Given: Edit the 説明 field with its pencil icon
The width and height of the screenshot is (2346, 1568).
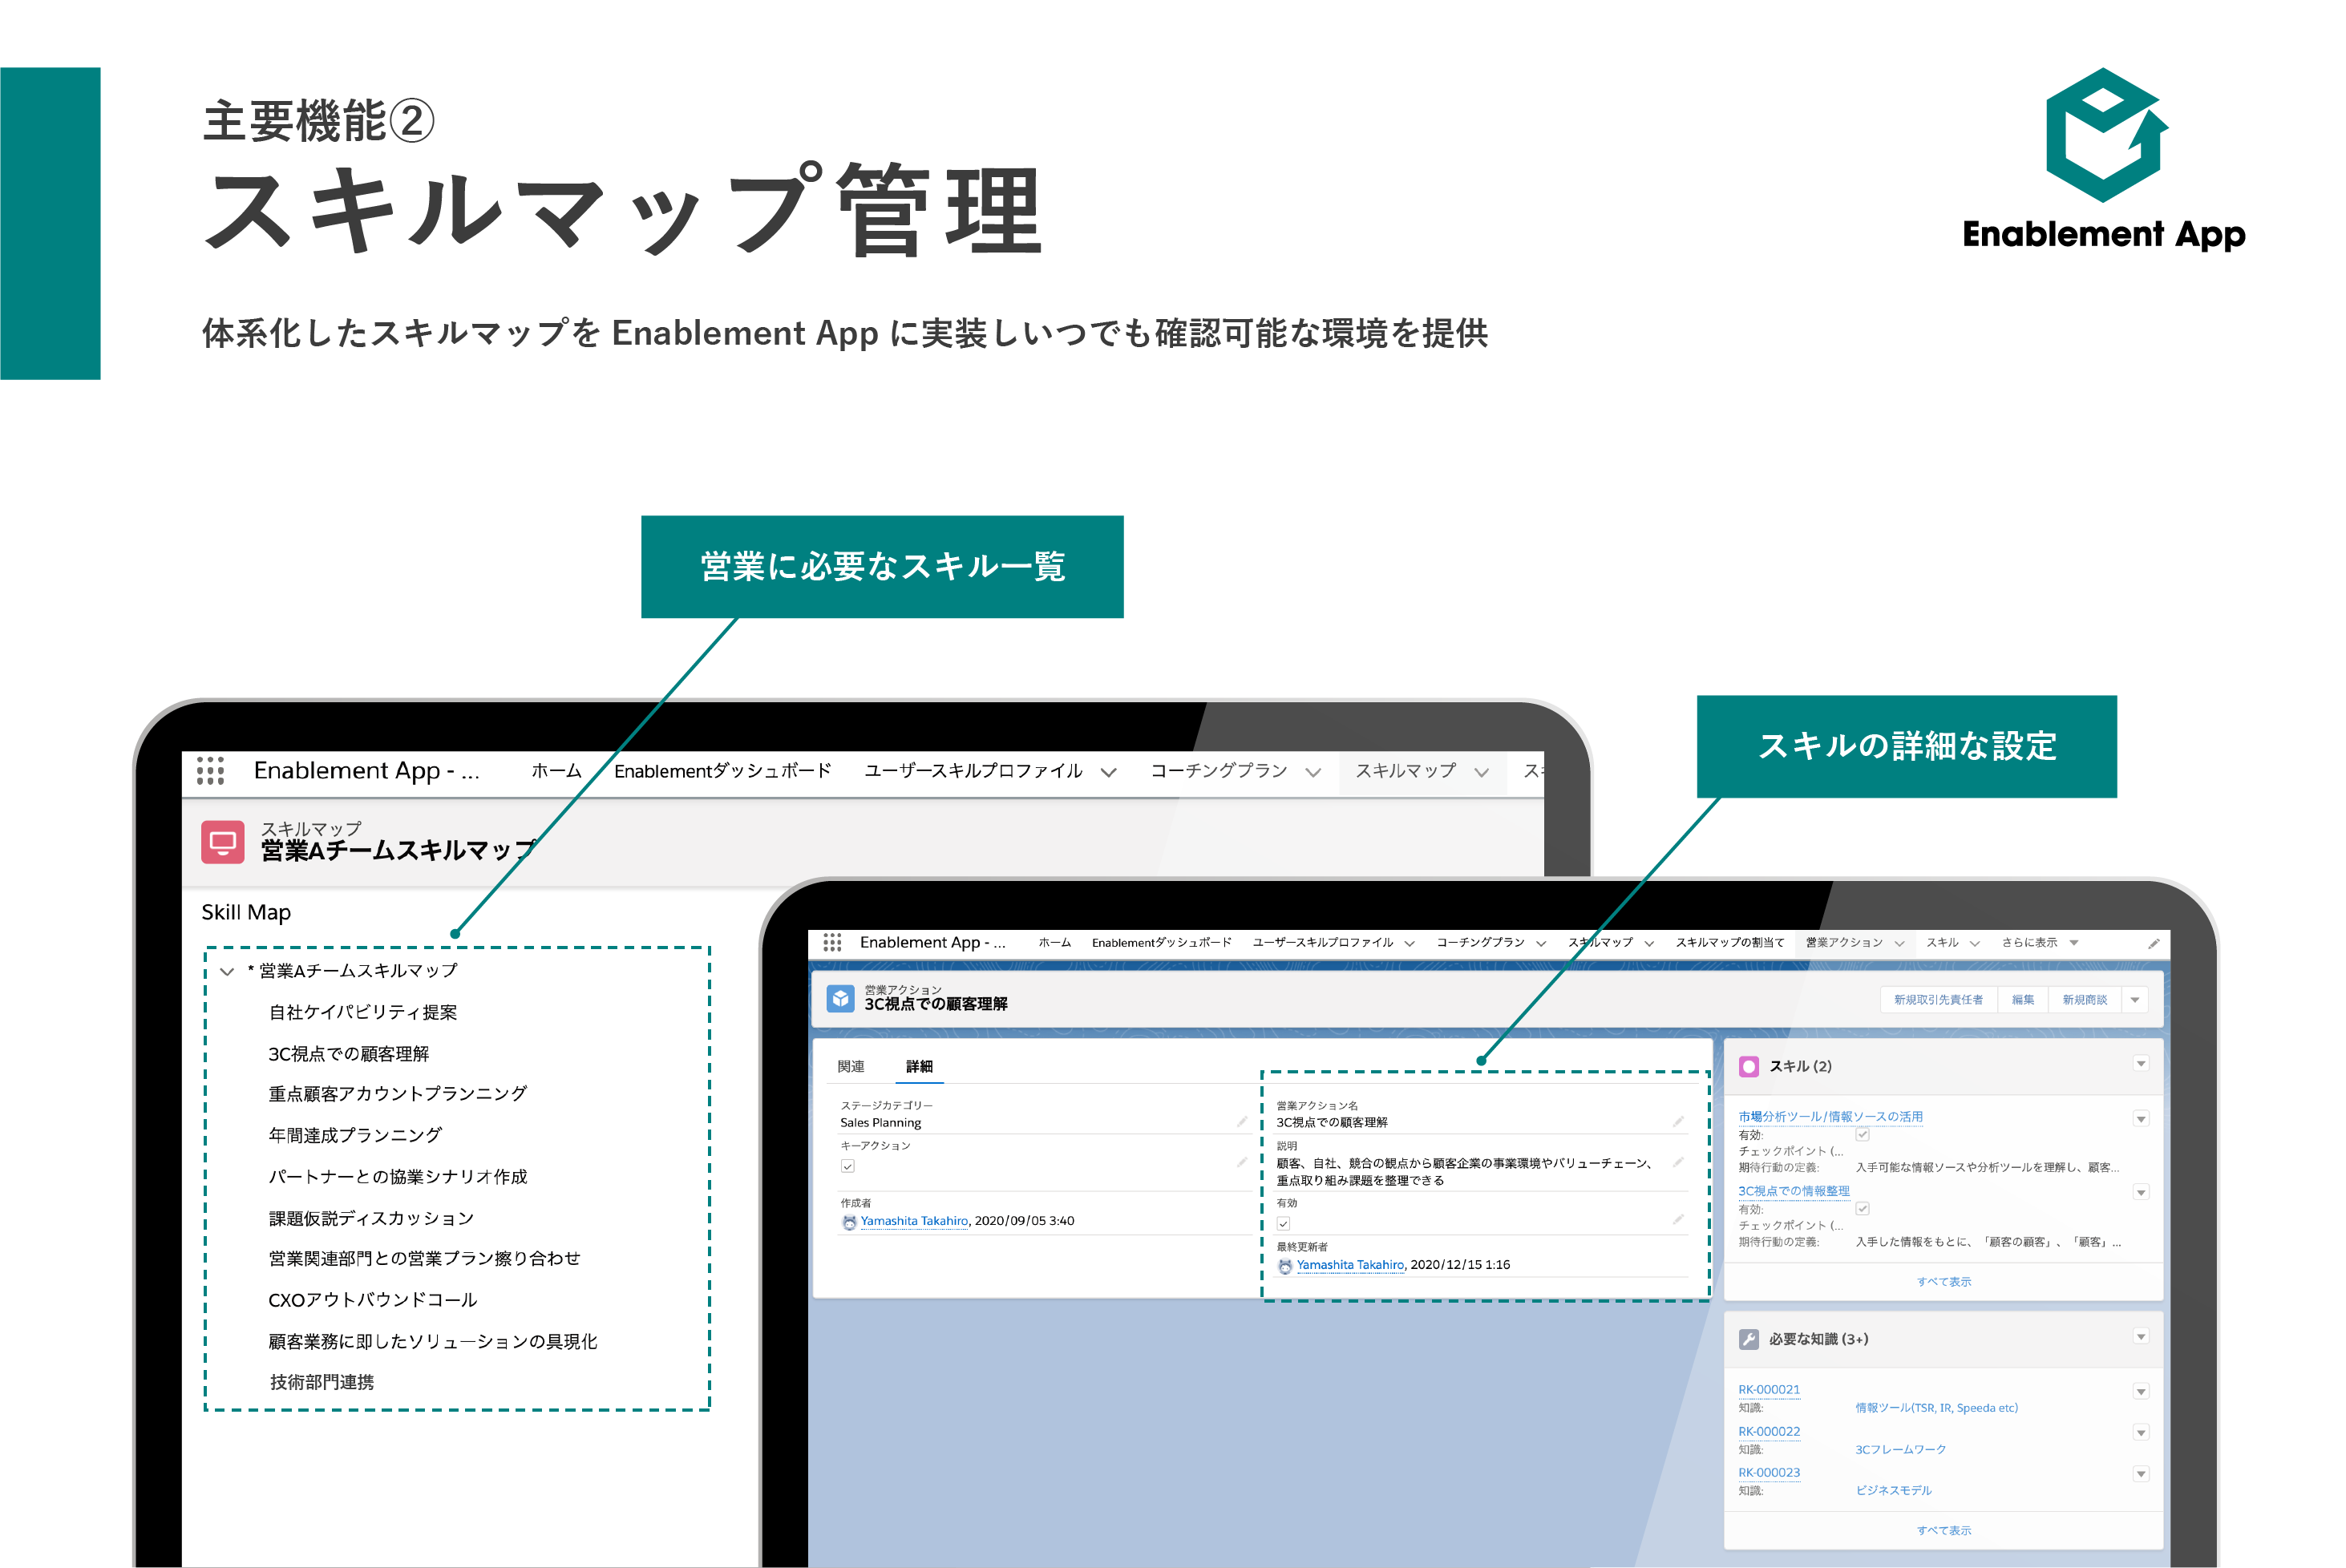Looking at the screenshot, I should coord(1679,1162).
